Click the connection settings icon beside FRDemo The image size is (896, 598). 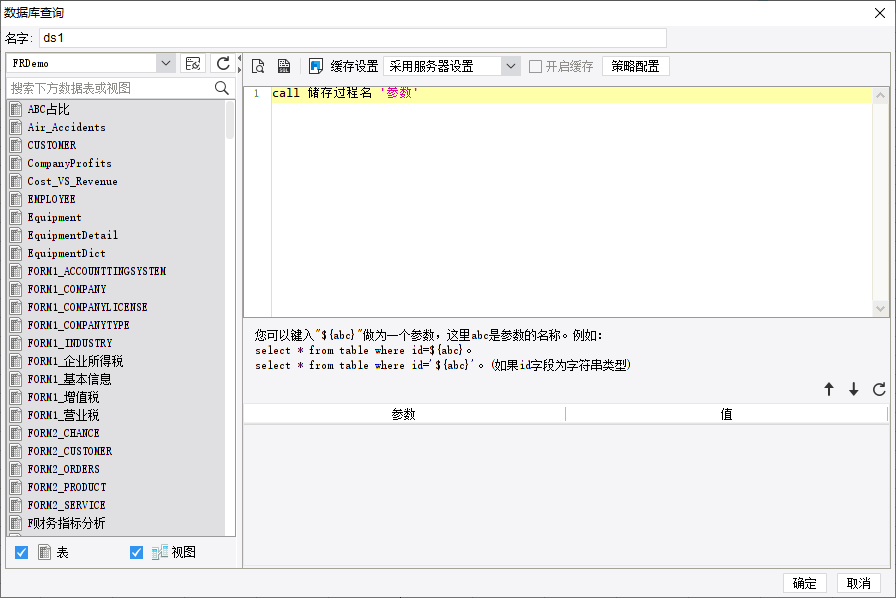[x=193, y=63]
